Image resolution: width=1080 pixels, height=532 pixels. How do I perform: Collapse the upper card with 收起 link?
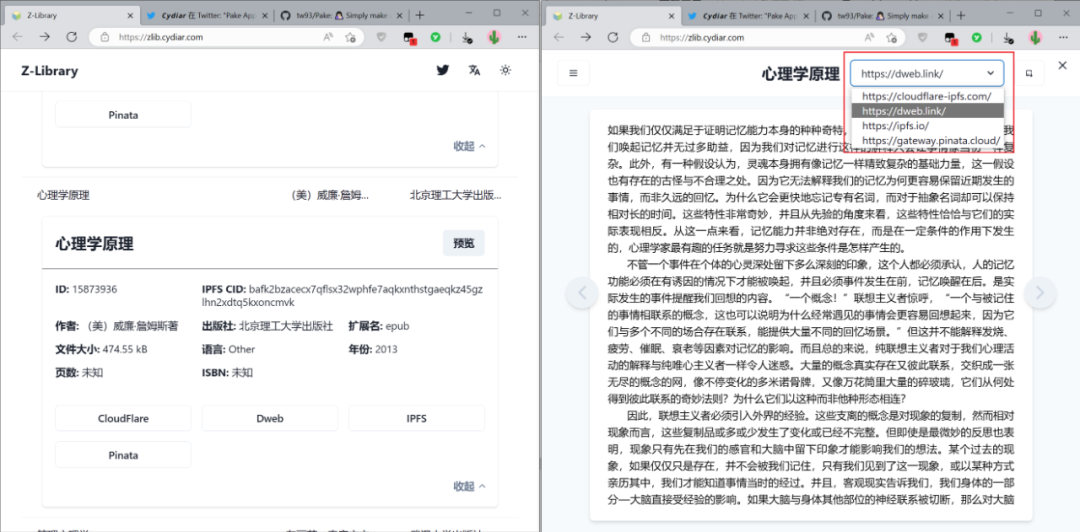[x=469, y=145]
